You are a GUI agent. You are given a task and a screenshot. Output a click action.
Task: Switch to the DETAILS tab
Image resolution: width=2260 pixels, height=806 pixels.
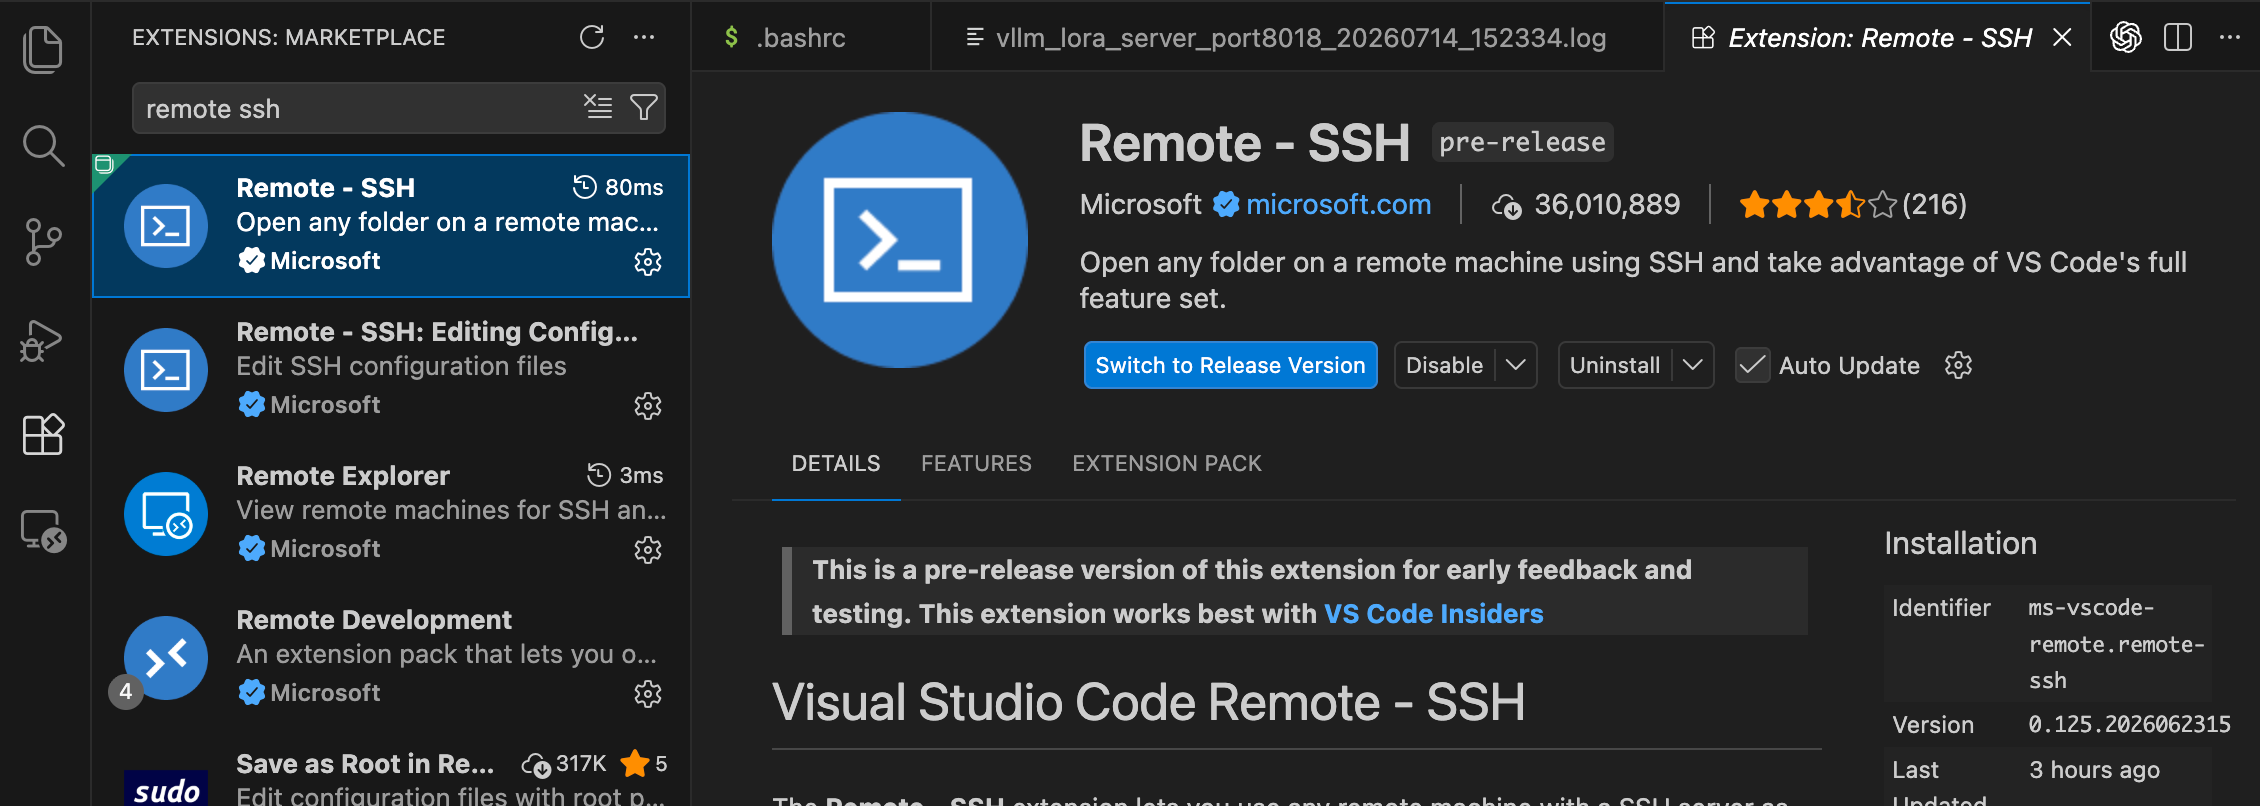click(x=836, y=464)
